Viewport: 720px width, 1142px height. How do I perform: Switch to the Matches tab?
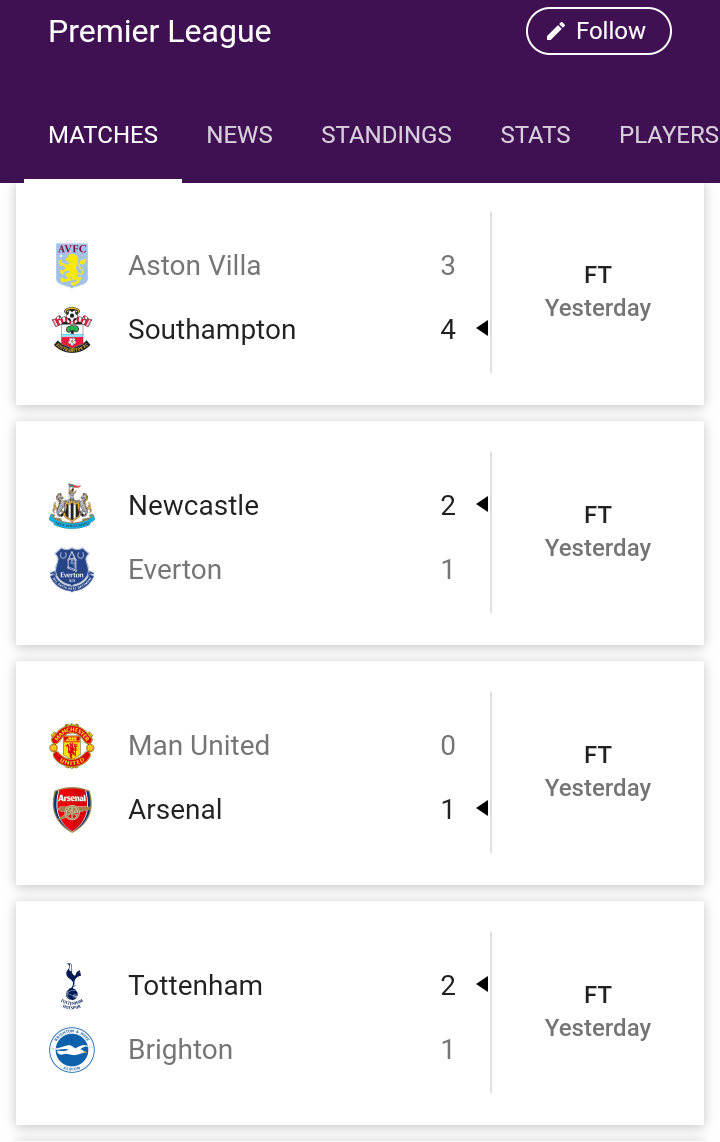click(x=103, y=135)
